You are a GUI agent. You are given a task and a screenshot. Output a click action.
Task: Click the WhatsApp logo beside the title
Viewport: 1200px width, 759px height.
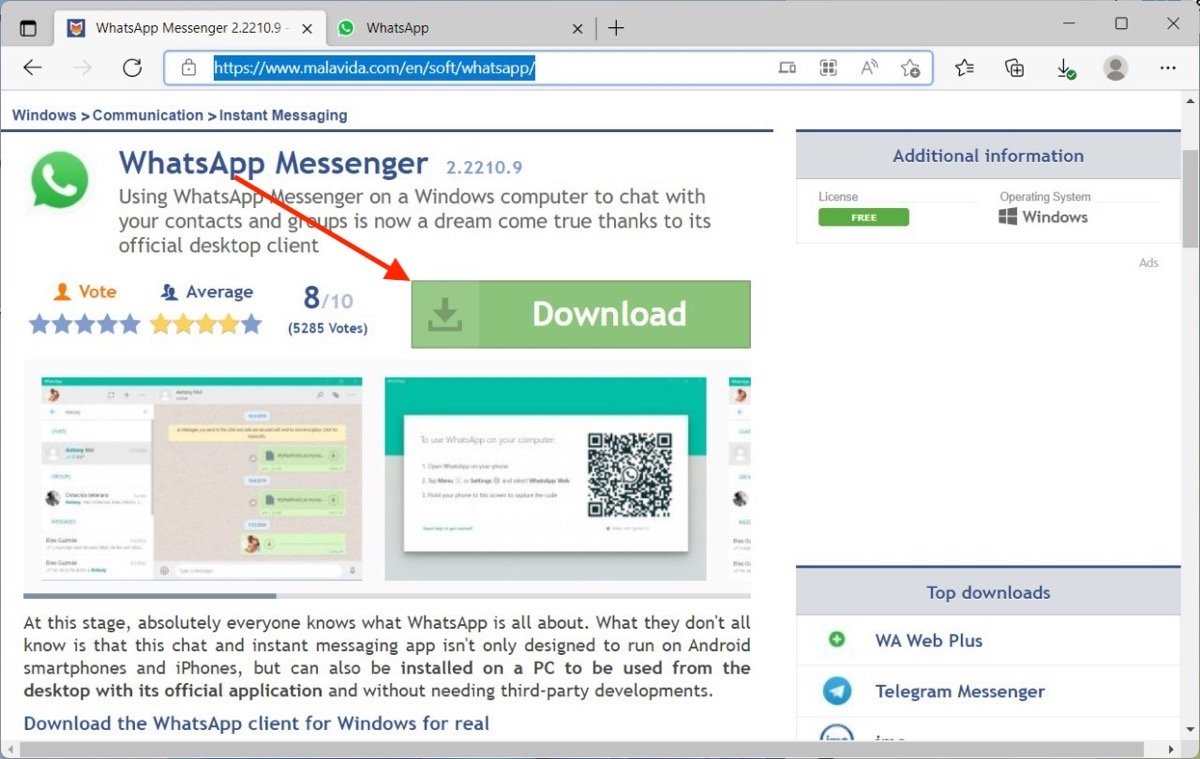pyautogui.click(x=60, y=180)
